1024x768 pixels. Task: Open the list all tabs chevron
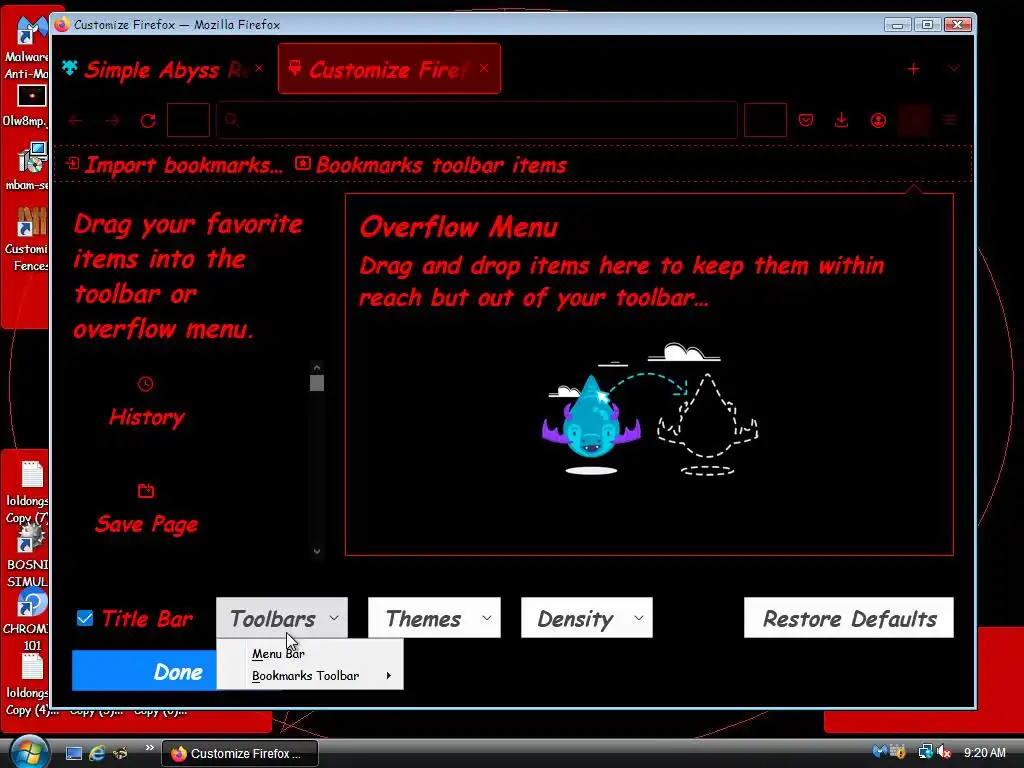click(953, 69)
